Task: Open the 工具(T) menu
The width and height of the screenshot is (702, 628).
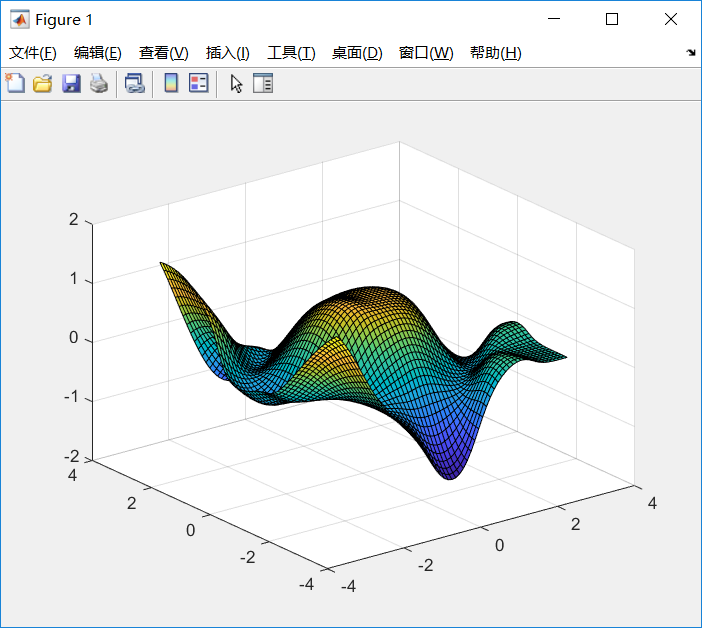Action: pos(291,53)
